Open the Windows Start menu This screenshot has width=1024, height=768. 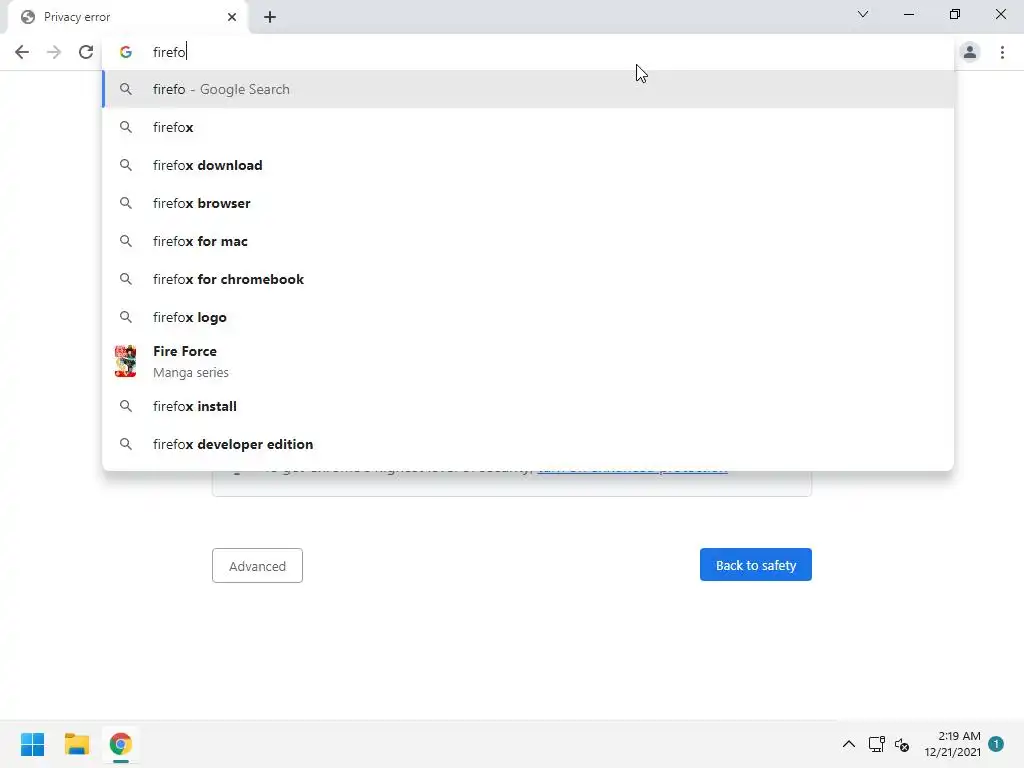point(33,744)
